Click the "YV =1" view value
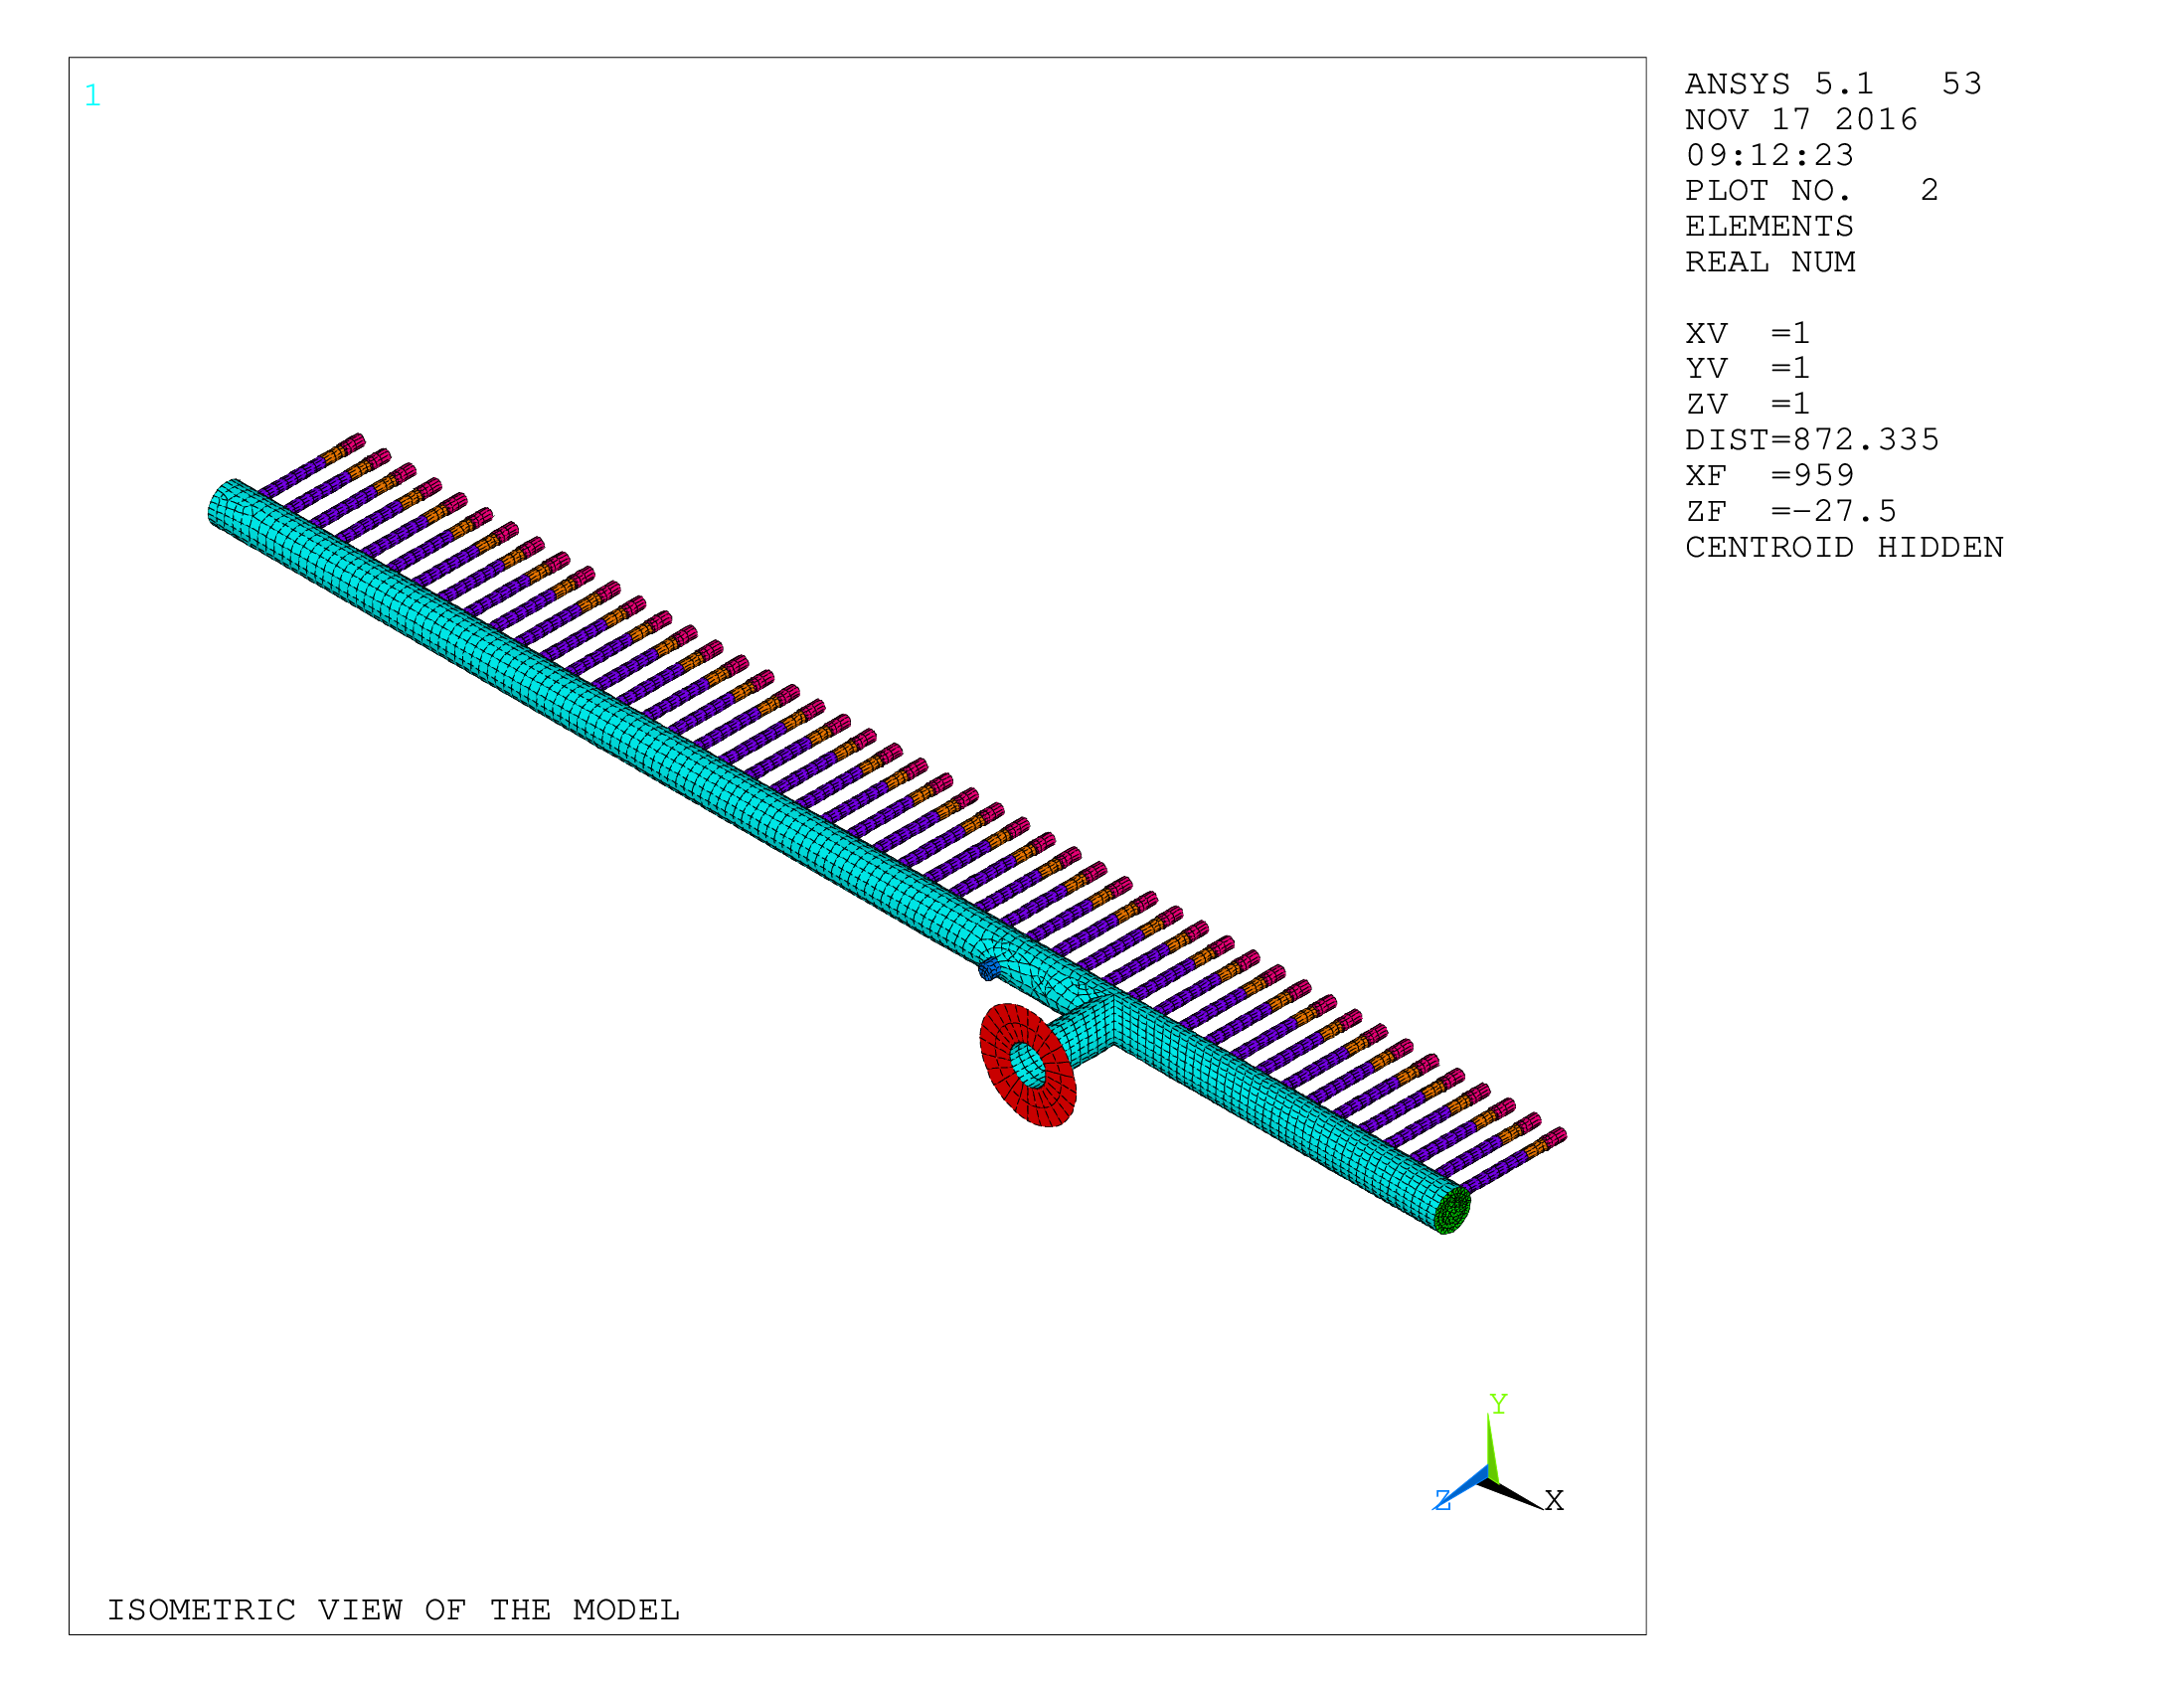This screenshot has width=2184, height=1687. (x=1747, y=369)
